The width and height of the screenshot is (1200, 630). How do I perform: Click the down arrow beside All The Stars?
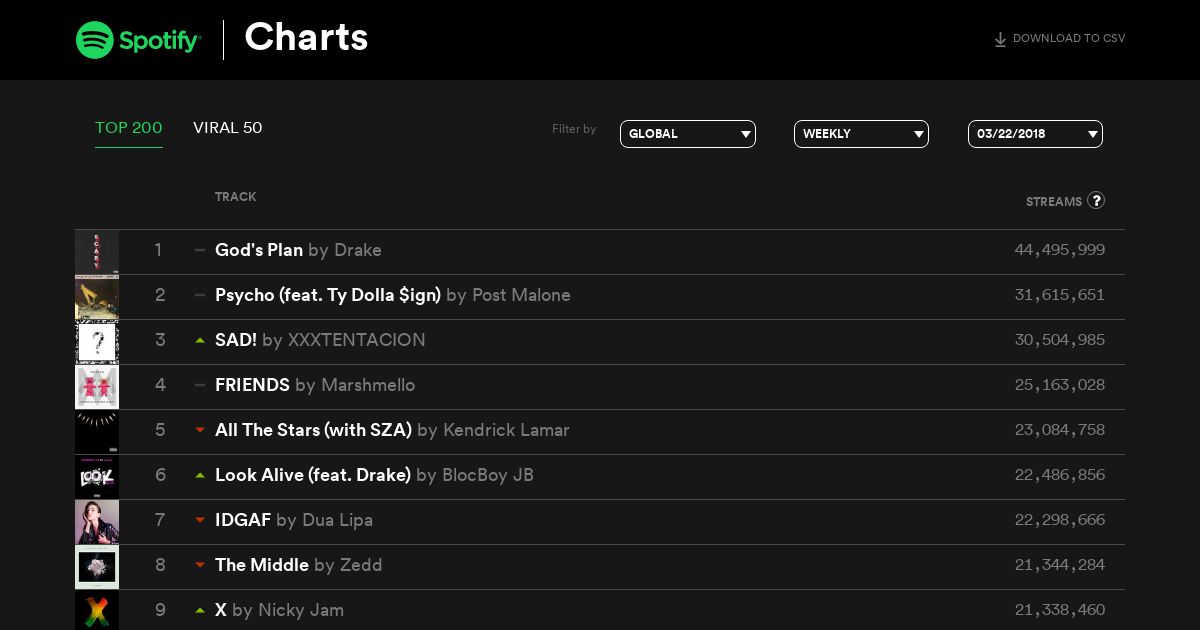[200, 430]
